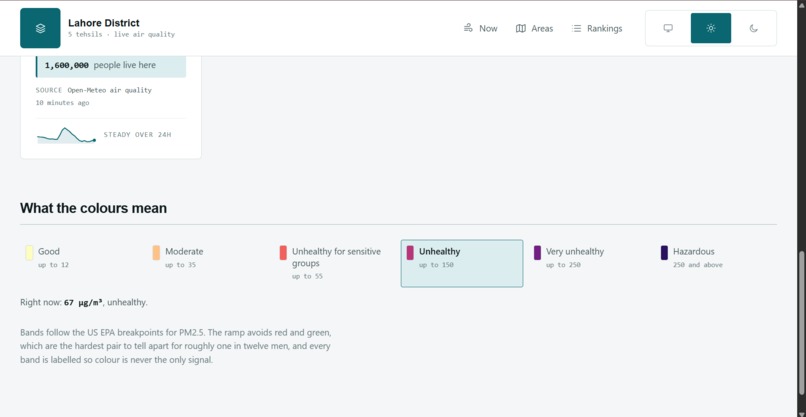Click 'Open-Meteo air quality' source text
The image size is (806, 417).
pos(109,90)
